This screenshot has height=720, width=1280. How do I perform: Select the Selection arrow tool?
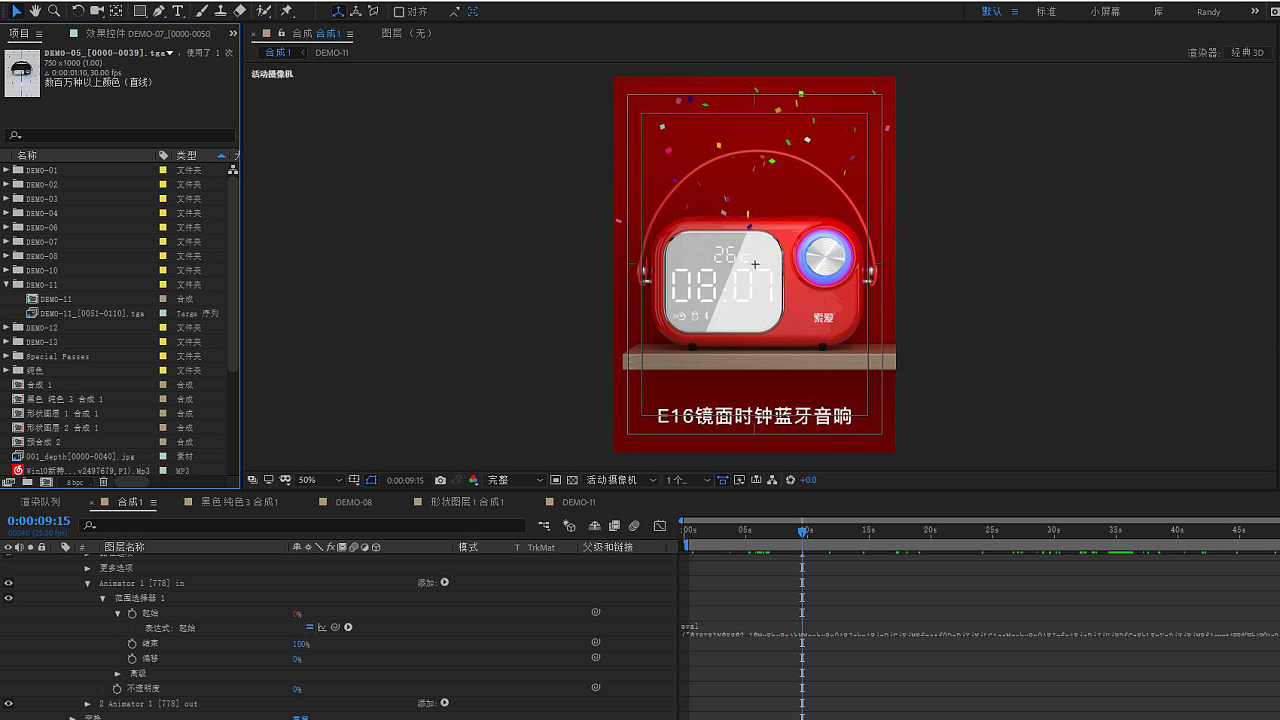point(17,11)
